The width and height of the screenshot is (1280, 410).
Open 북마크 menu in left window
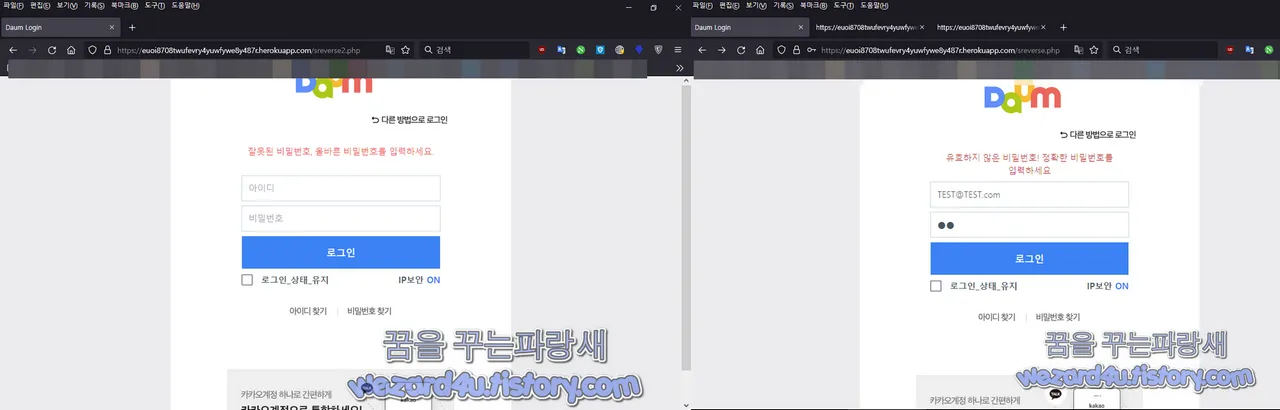tap(124, 6)
